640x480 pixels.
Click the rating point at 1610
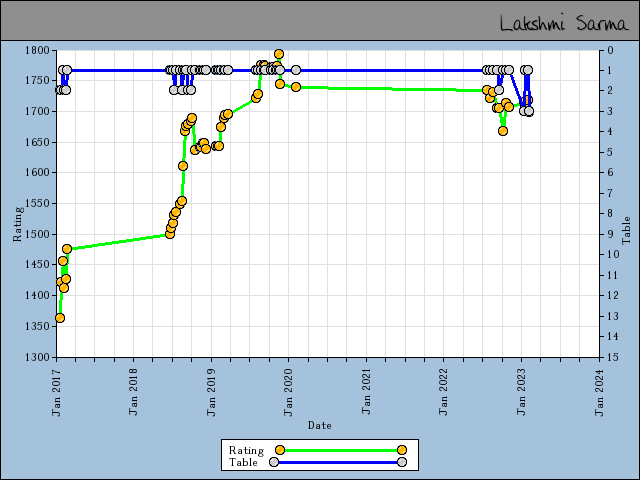183,166
